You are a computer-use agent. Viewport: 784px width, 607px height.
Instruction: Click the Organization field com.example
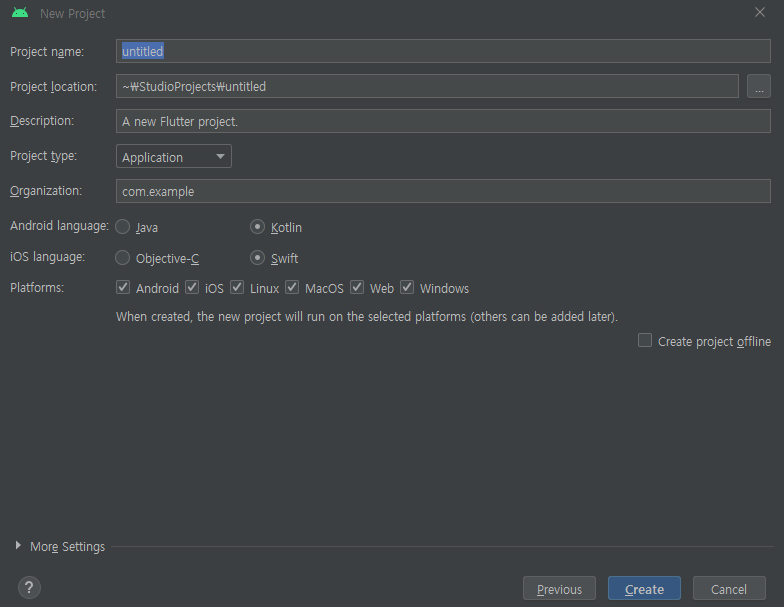pyautogui.click(x=443, y=191)
